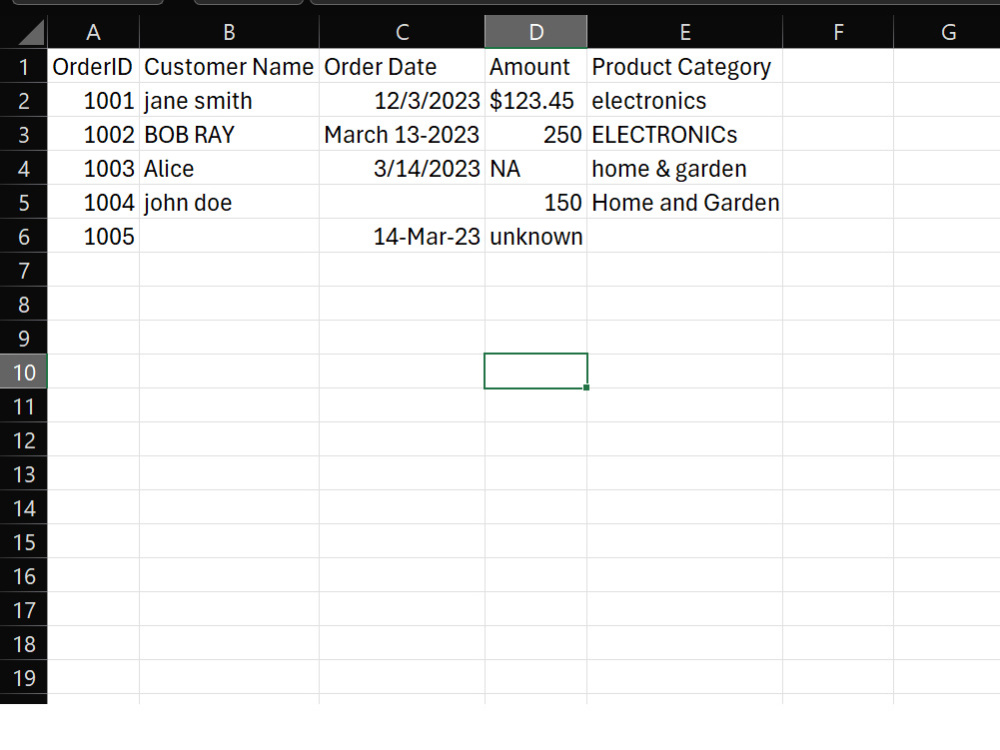Select cell containing BOB RAY
Screen dimensions: 1000x750
point(229,134)
